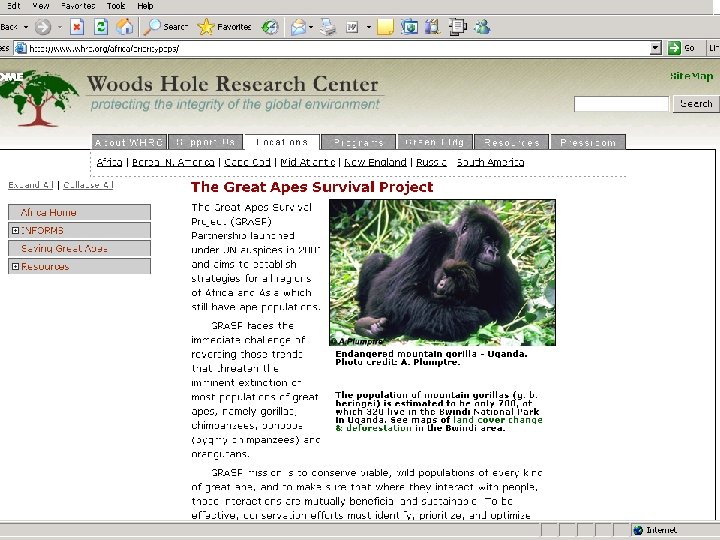Open the Favorites star button
The image size is (720, 540).
click(224, 26)
